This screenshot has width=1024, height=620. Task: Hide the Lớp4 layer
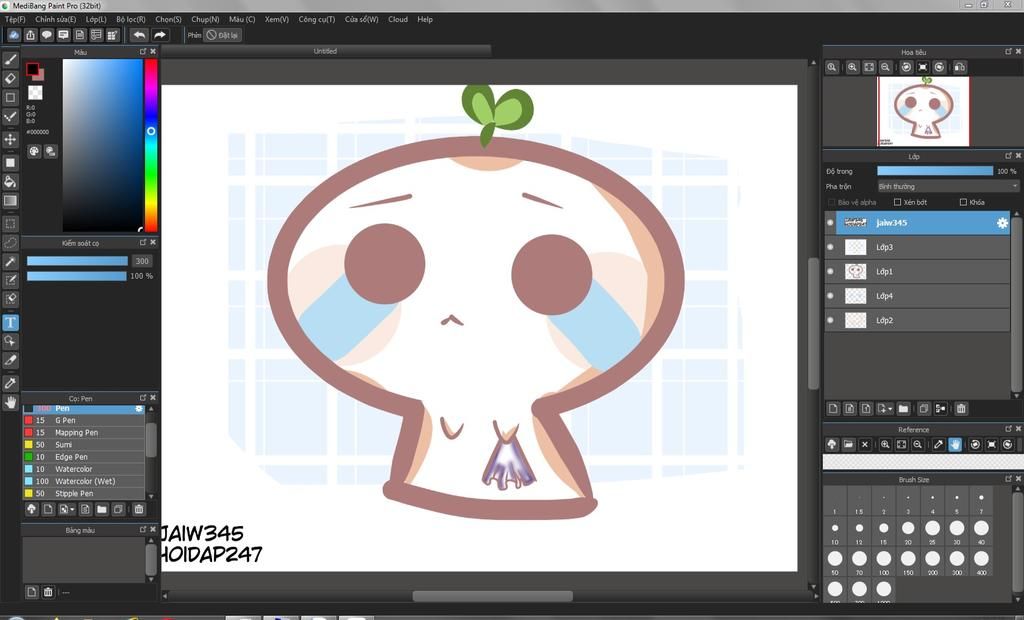pyautogui.click(x=831, y=296)
